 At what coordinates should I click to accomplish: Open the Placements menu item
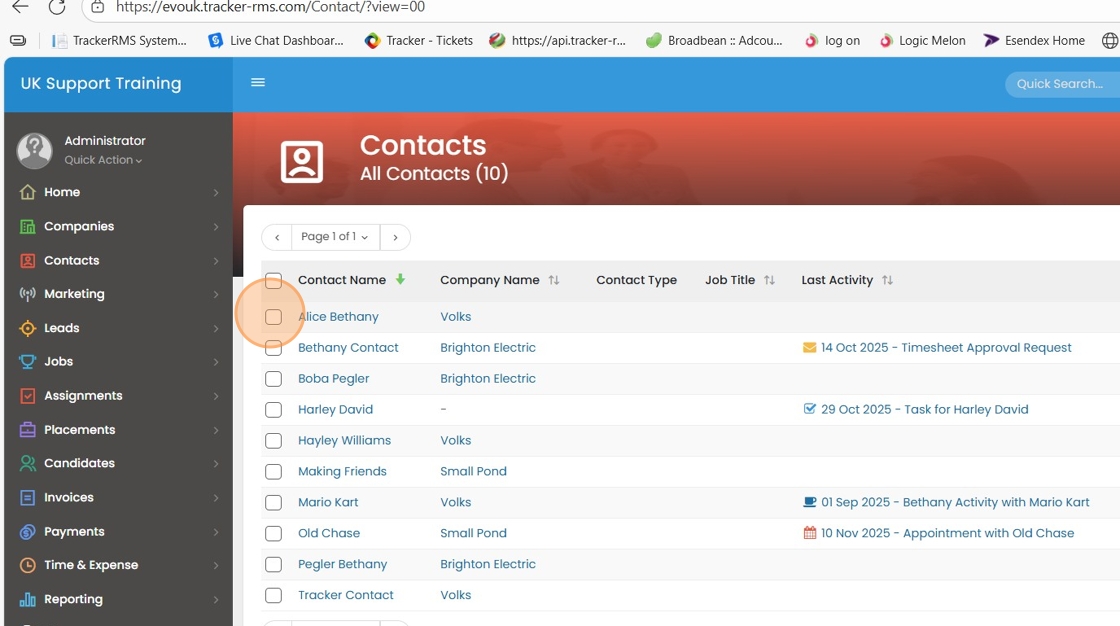[x=119, y=429]
